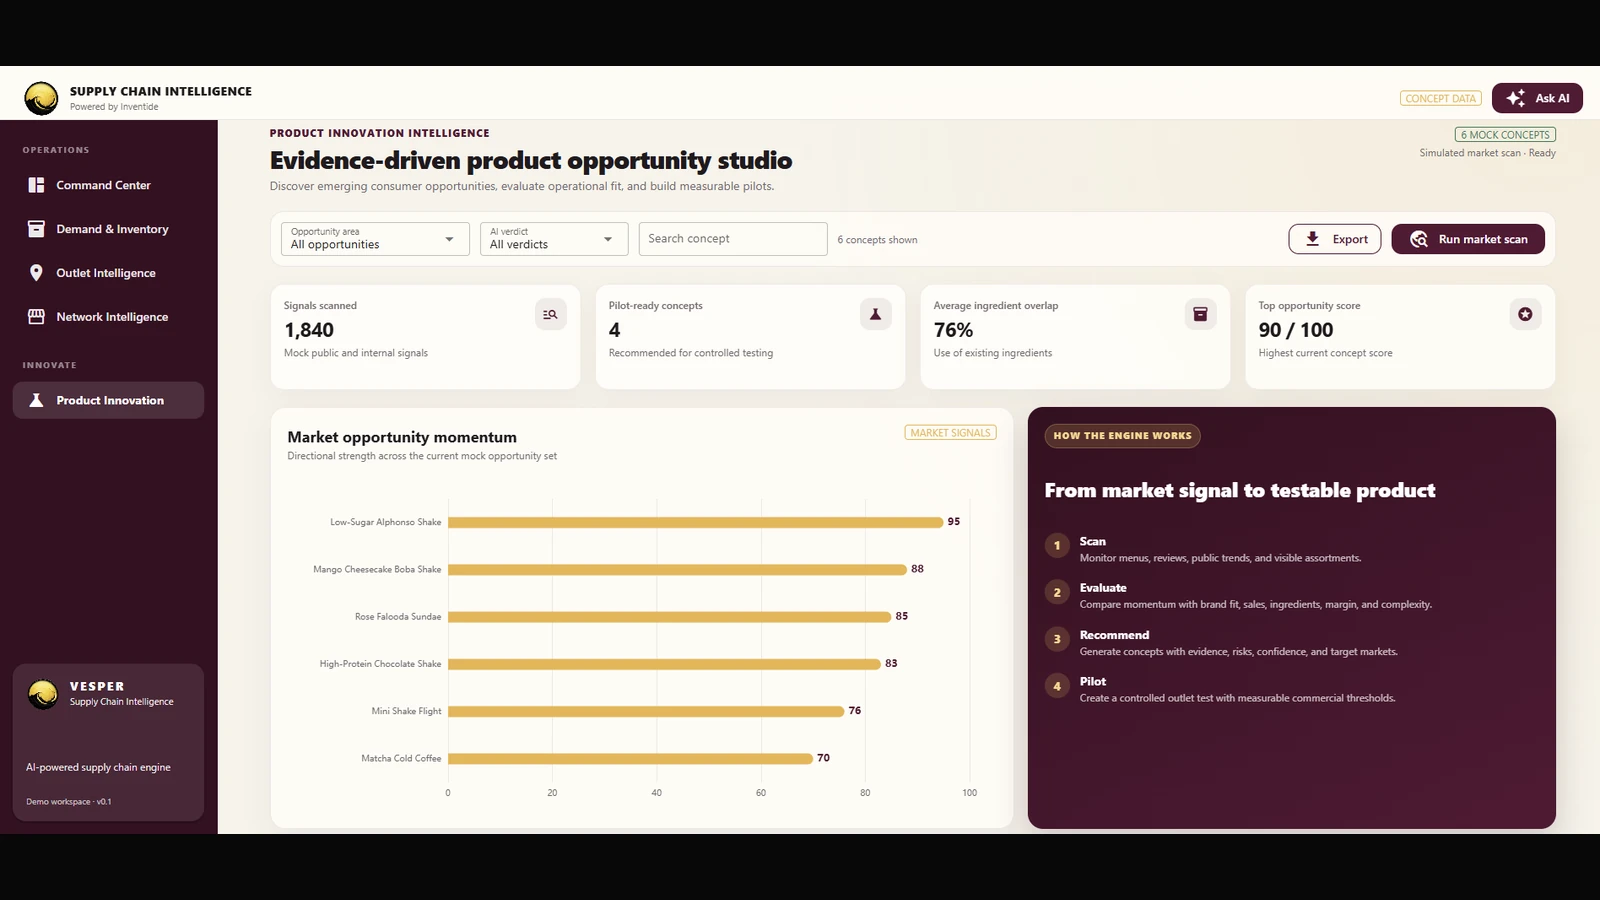Click the Mini Shake Flight bar
This screenshot has width=1600, height=900.
tap(647, 711)
